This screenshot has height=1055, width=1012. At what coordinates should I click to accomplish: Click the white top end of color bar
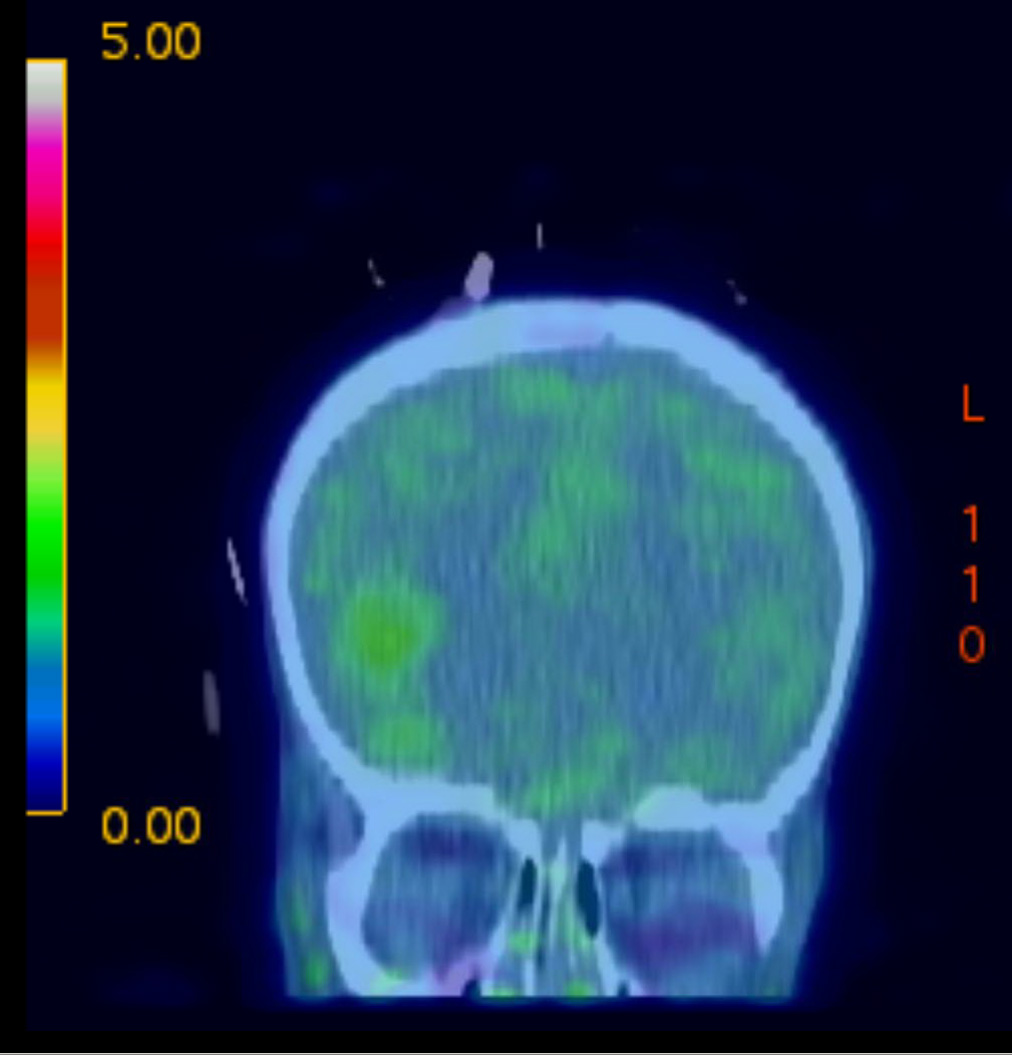[46, 82]
